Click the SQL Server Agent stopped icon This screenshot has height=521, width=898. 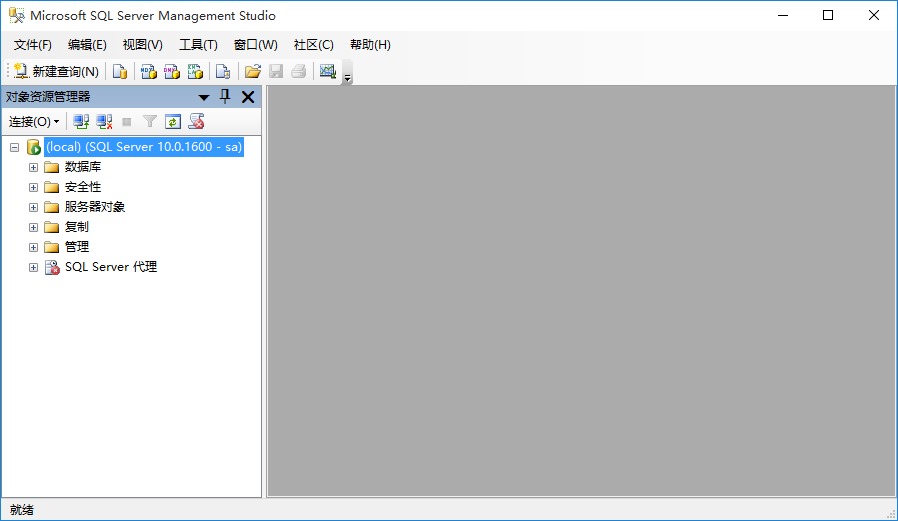pyautogui.click(x=52, y=267)
